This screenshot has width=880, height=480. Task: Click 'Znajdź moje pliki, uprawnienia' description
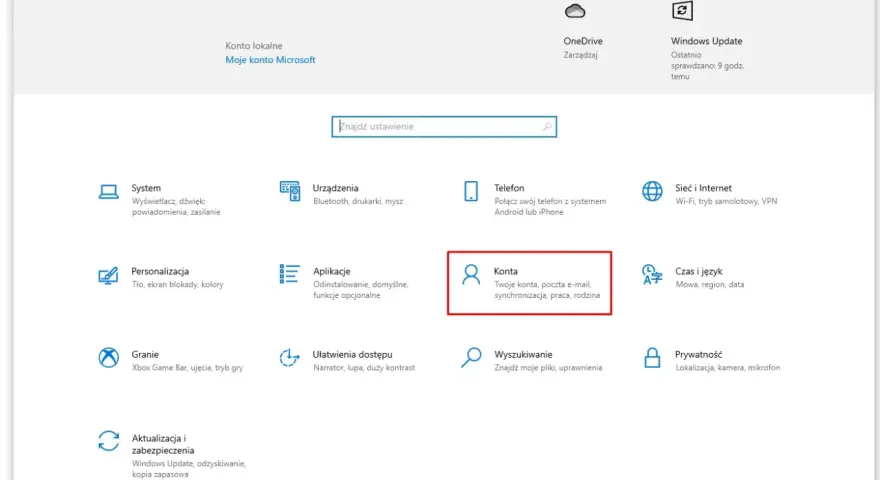pyautogui.click(x=548, y=367)
